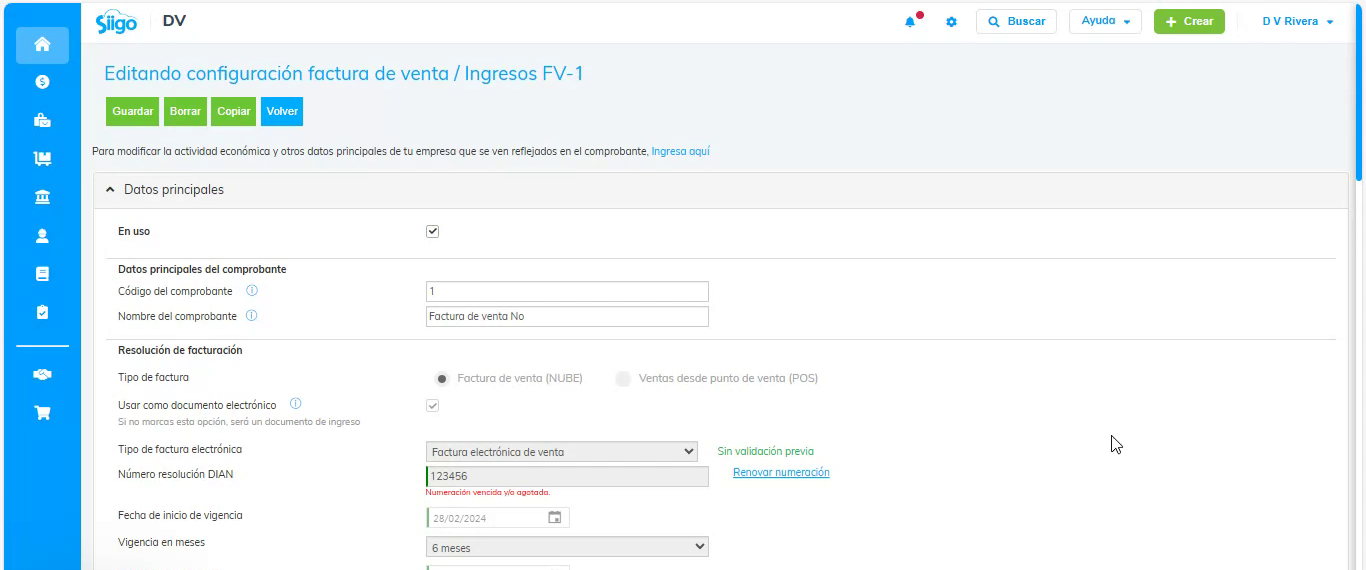Click the Guardar button
The image size is (1366, 570).
[133, 111]
